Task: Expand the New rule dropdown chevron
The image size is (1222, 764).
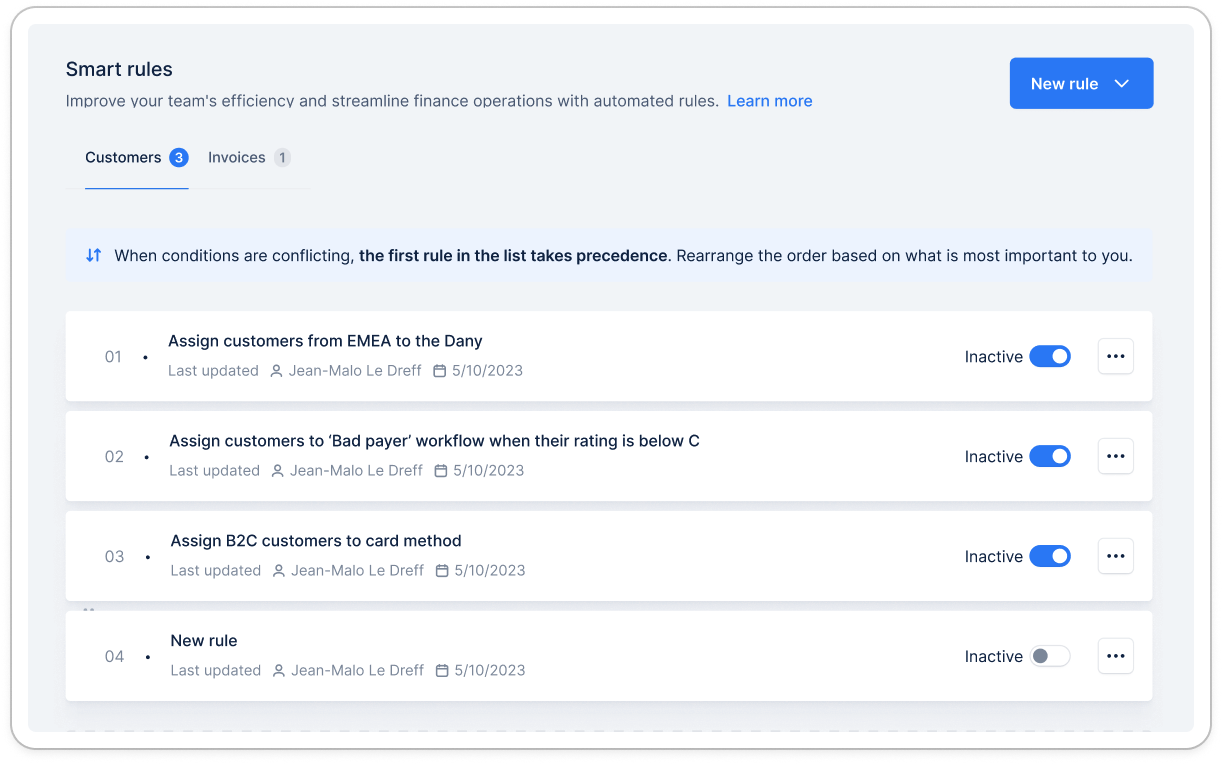Action: 1122,84
